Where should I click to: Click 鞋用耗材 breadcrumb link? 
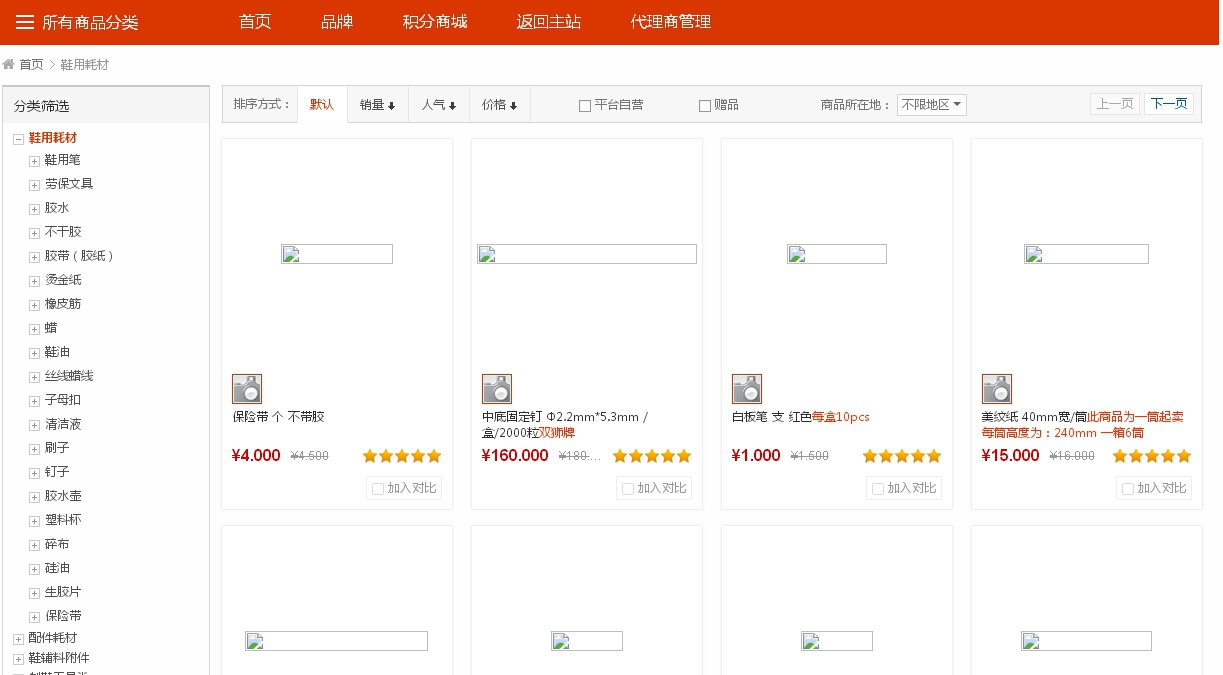click(x=84, y=65)
